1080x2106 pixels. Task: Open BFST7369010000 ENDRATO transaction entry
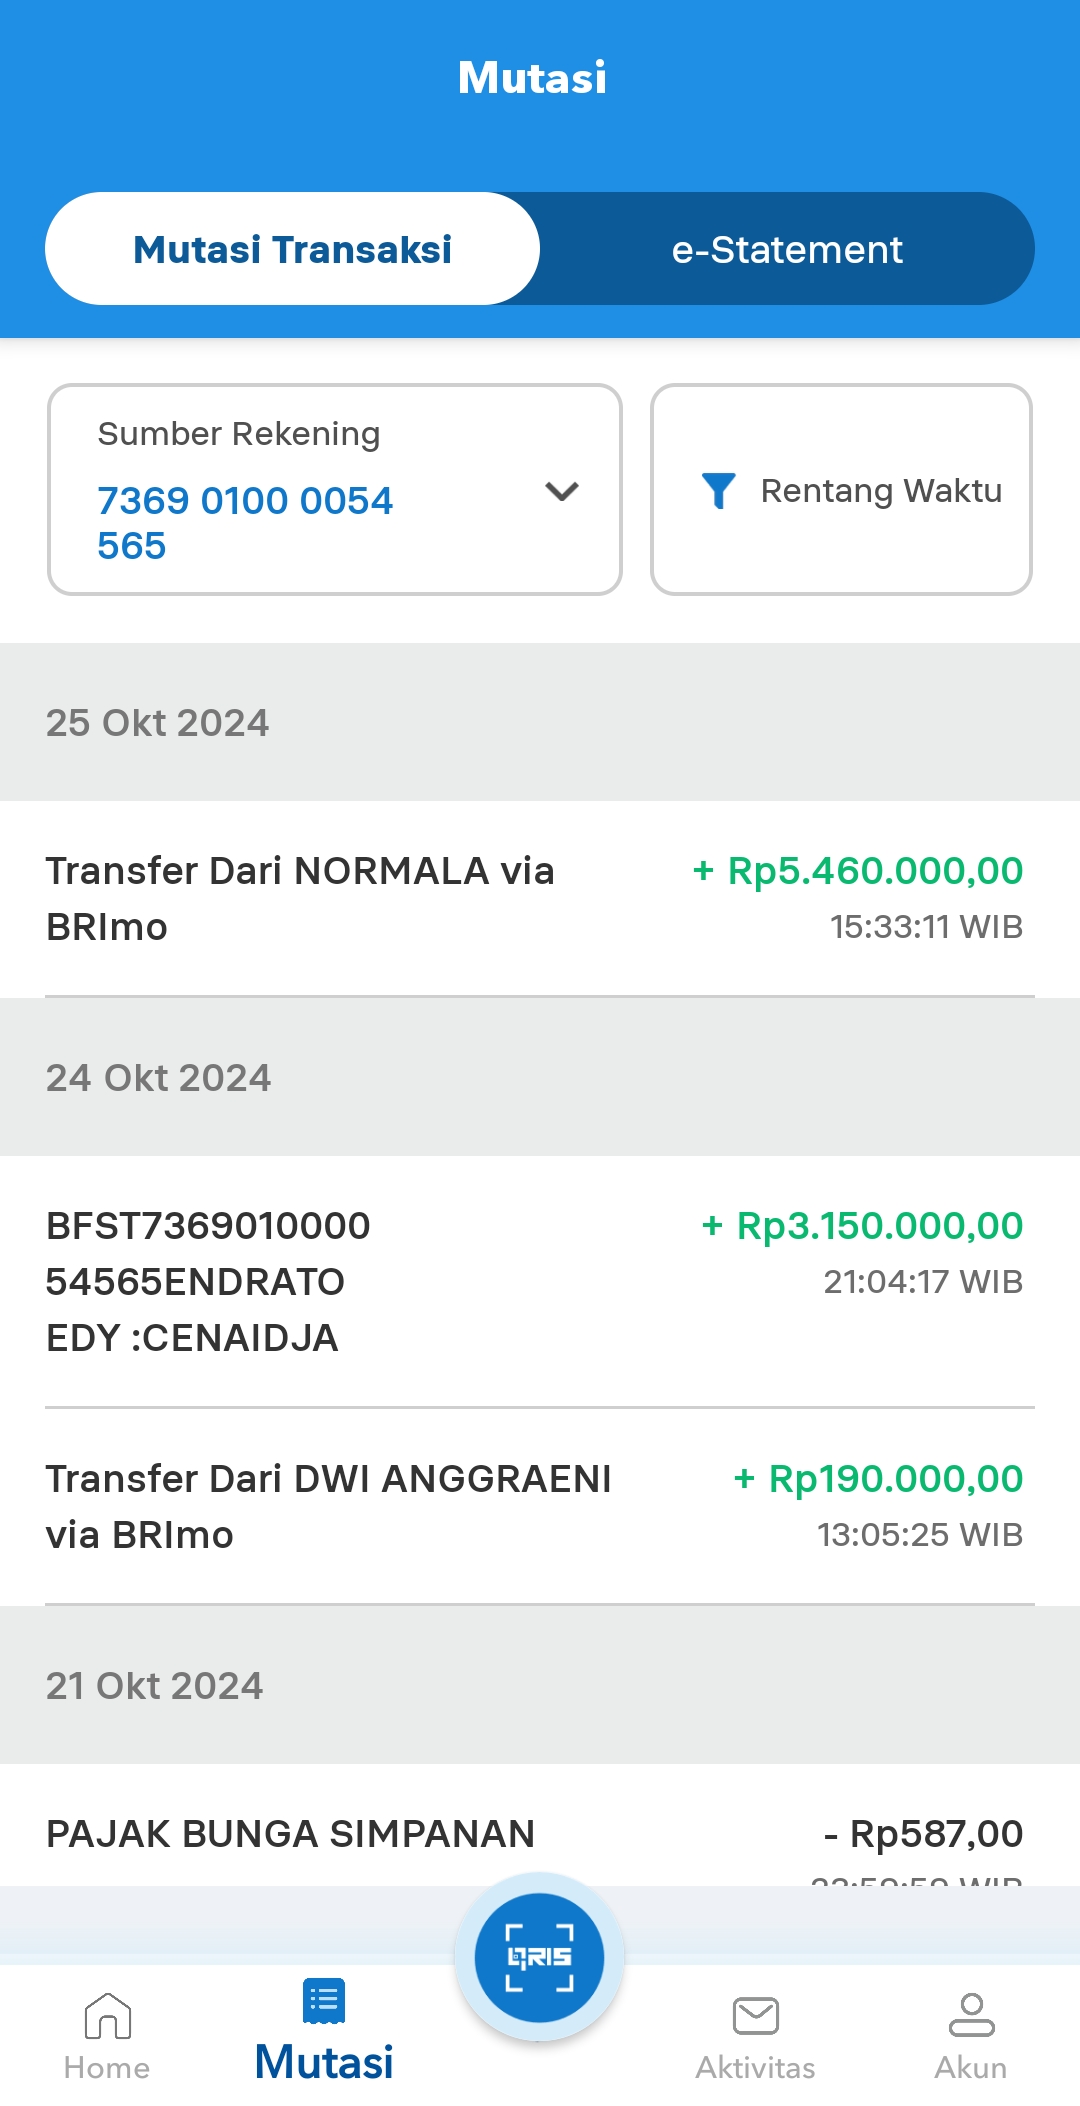point(208,1281)
